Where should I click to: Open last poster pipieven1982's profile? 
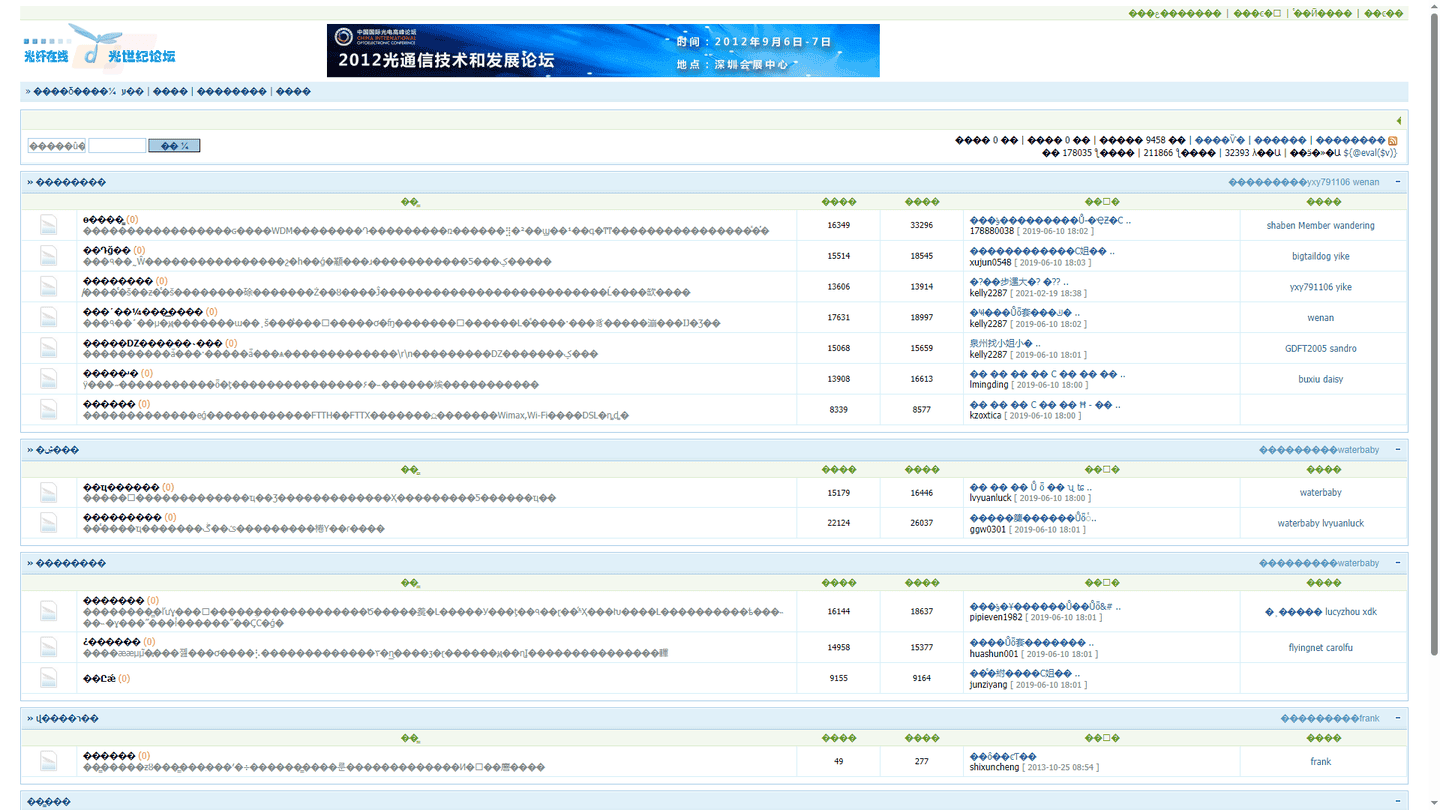click(x=996, y=617)
